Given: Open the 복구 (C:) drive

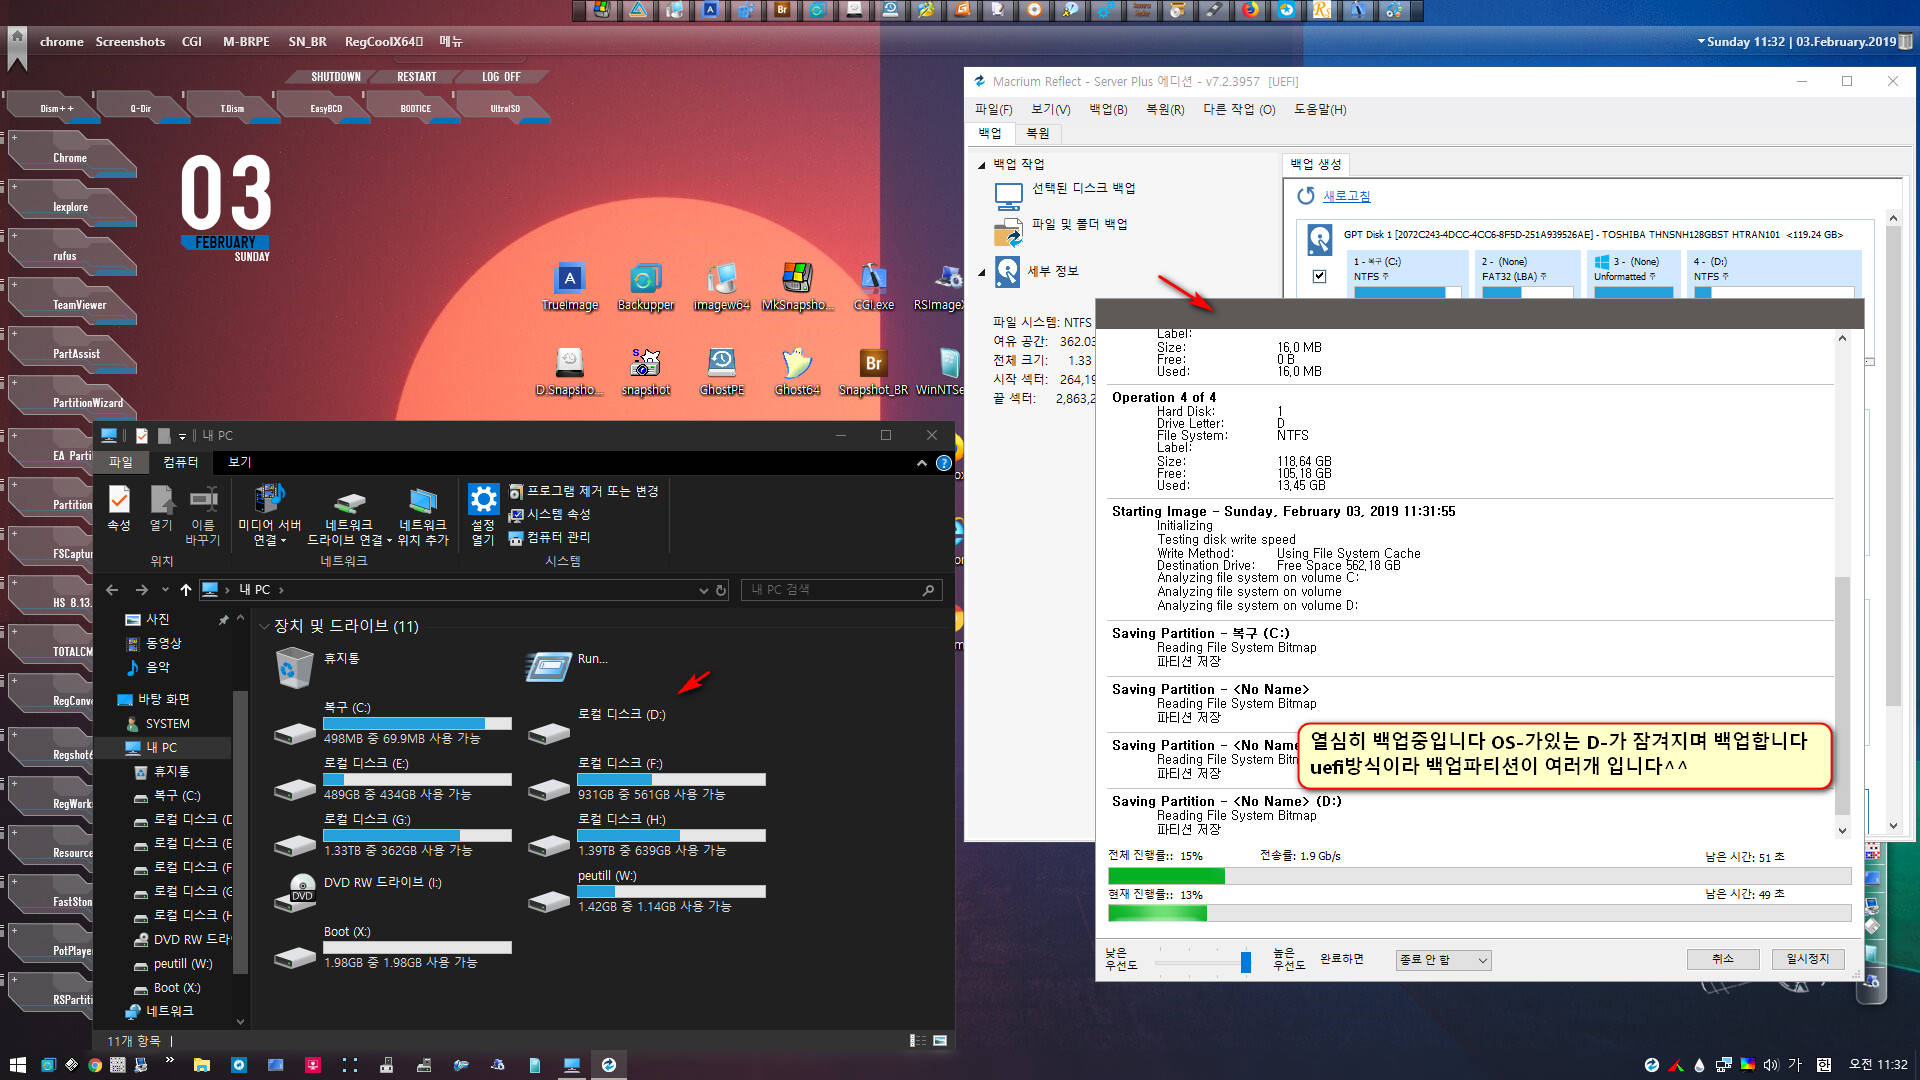Looking at the screenshot, I should 392,723.
